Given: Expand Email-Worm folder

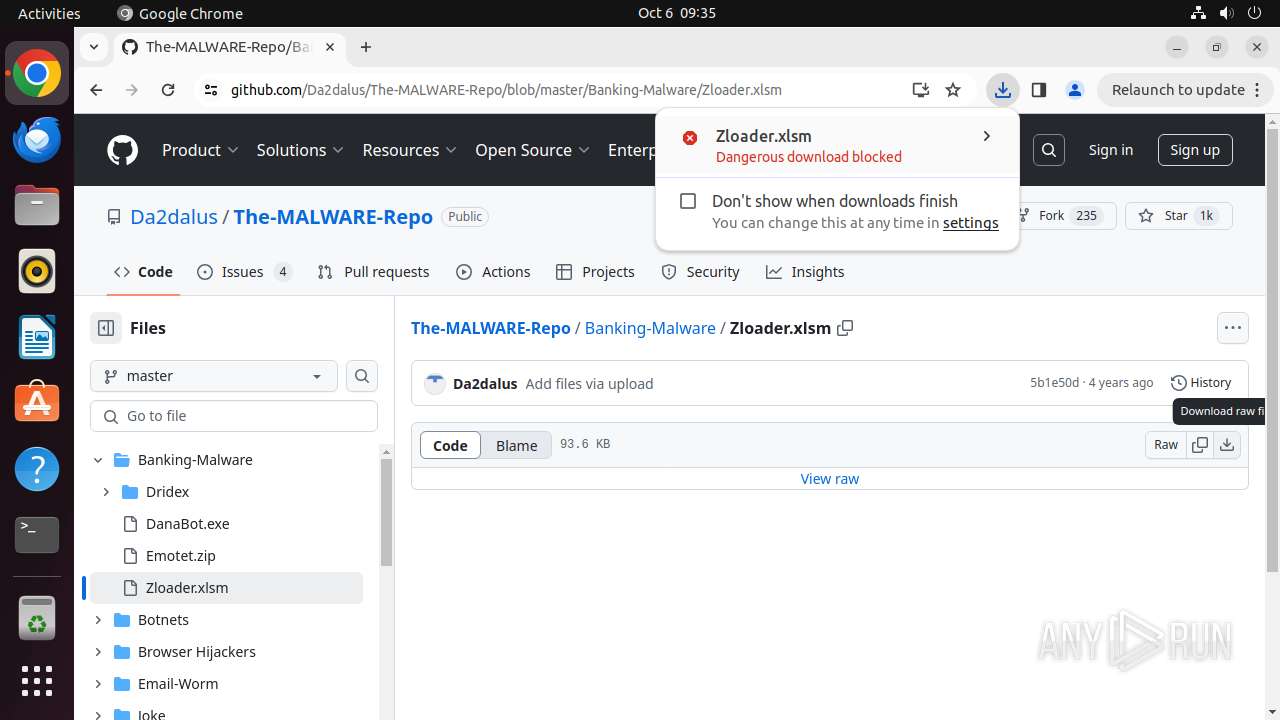Looking at the screenshot, I should (98, 684).
